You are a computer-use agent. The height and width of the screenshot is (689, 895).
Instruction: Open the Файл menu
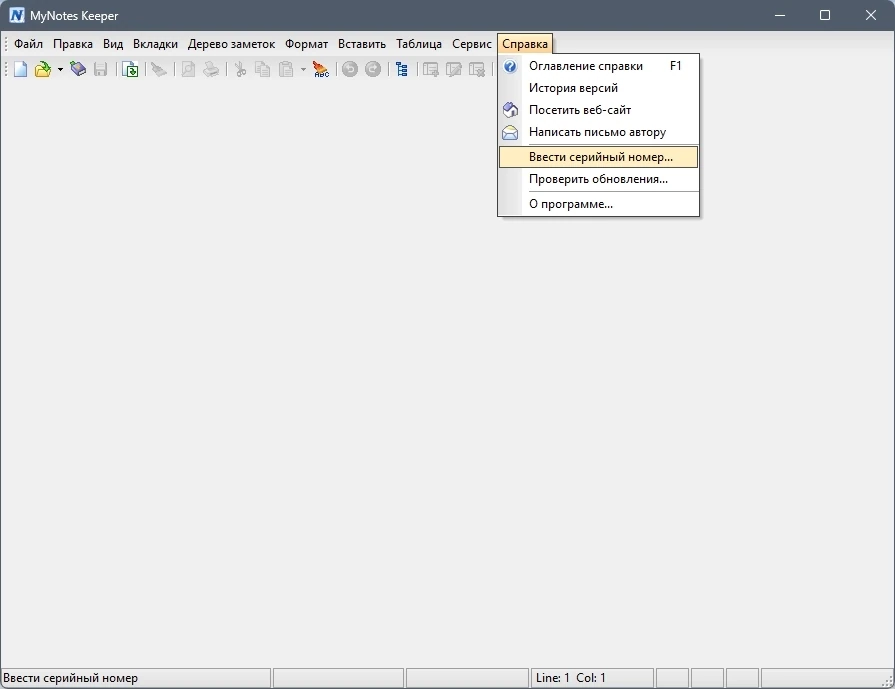point(29,44)
